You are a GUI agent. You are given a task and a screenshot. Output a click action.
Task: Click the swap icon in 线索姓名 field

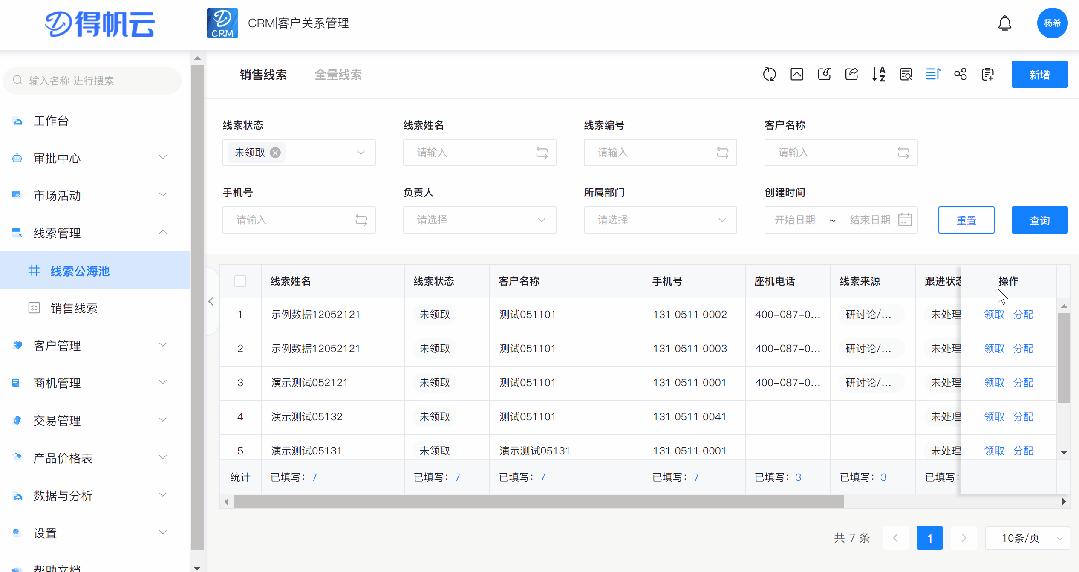click(x=542, y=153)
